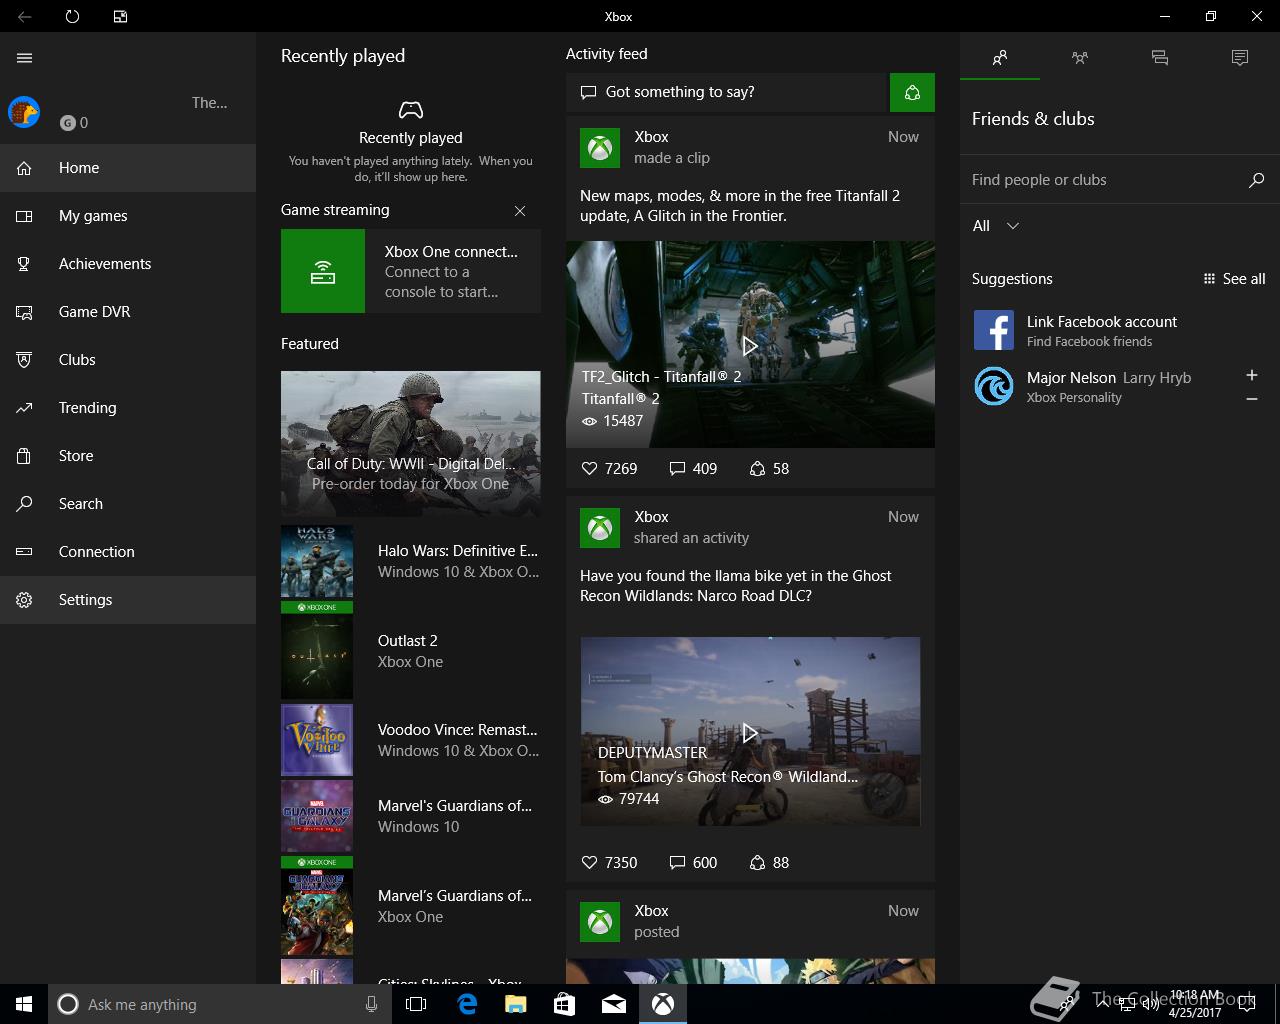The width and height of the screenshot is (1280, 1024).
Task: Open Call of Duty: WWII featured banner
Action: pyautogui.click(x=411, y=443)
